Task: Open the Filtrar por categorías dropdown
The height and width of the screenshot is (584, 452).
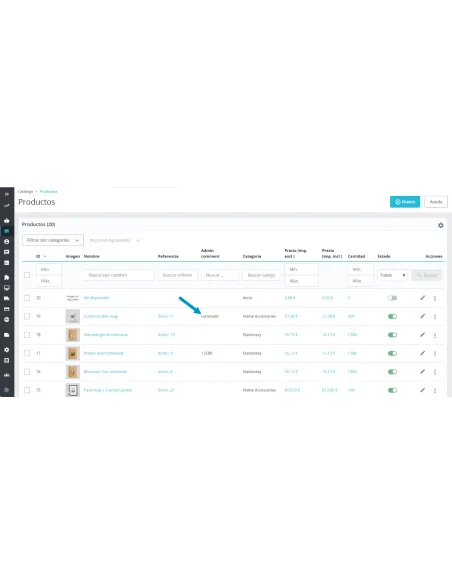Action: coord(53,240)
